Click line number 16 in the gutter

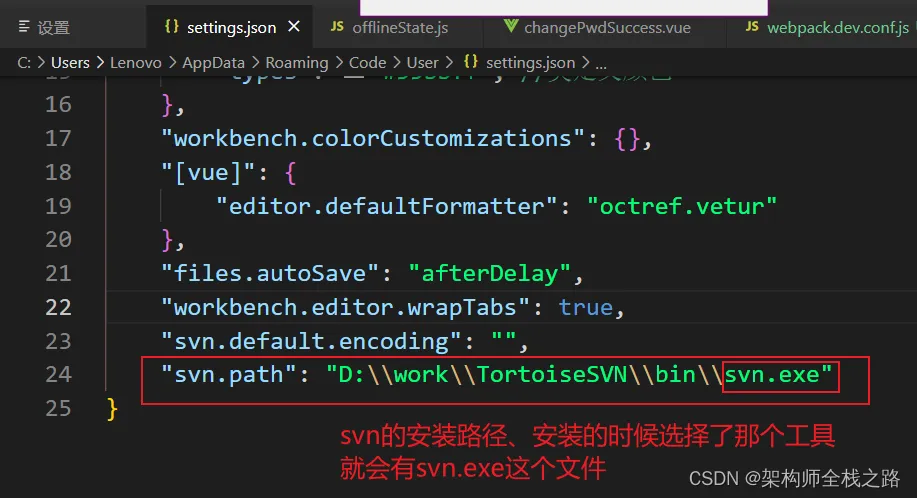[x=58, y=105]
